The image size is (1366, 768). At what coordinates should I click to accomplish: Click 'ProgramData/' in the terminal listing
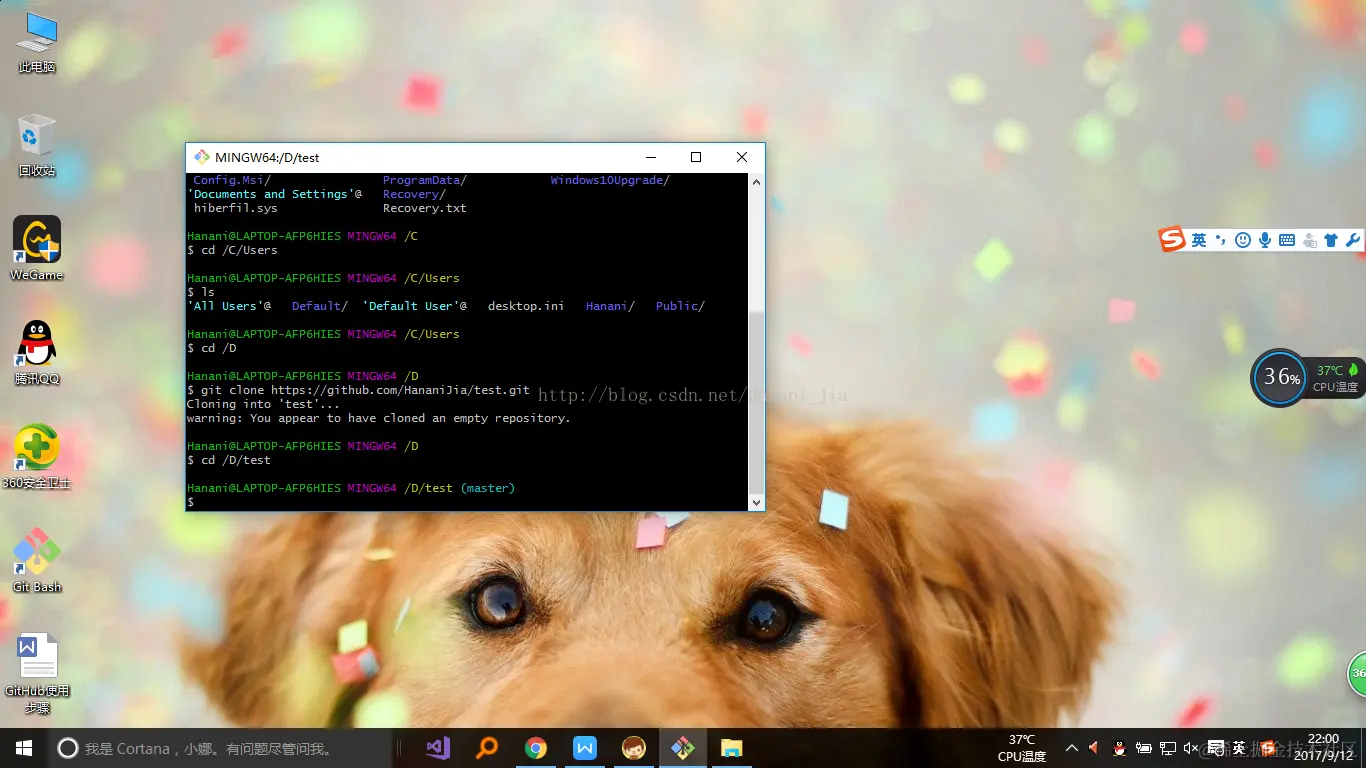pyautogui.click(x=425, y=180)
